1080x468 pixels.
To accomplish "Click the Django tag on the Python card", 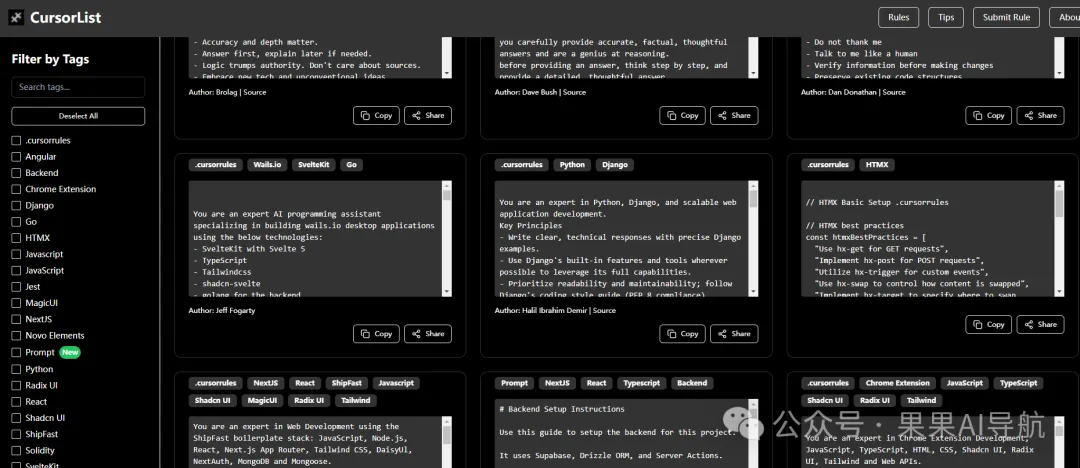I will (615, 165).
